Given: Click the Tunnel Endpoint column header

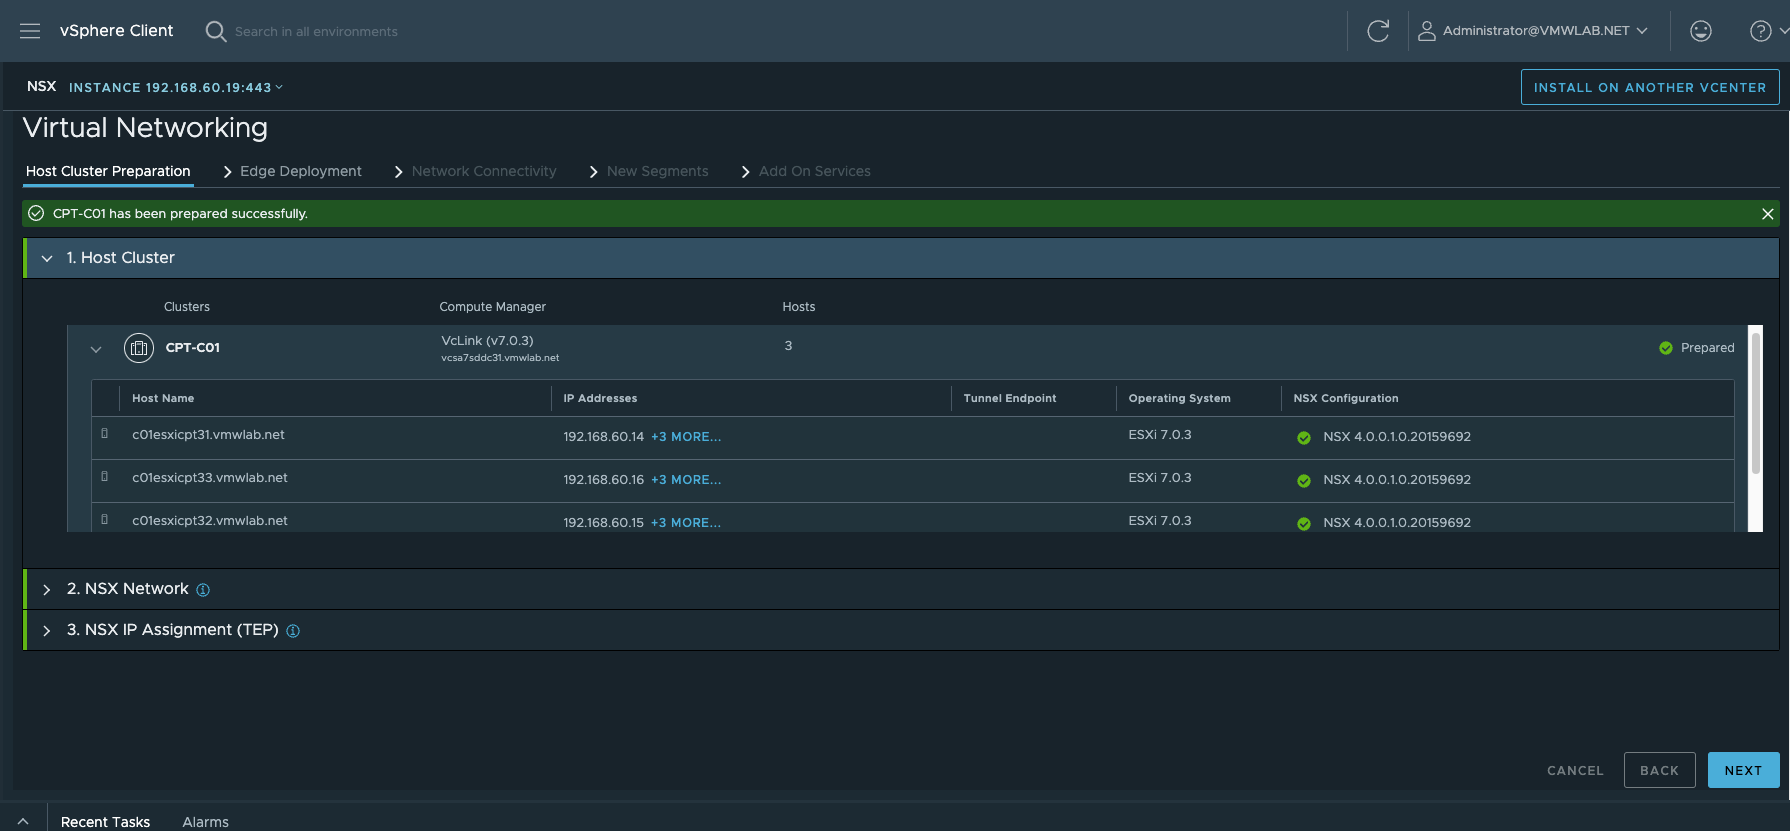Looking at the screenshot, I should coord(1009,398).
